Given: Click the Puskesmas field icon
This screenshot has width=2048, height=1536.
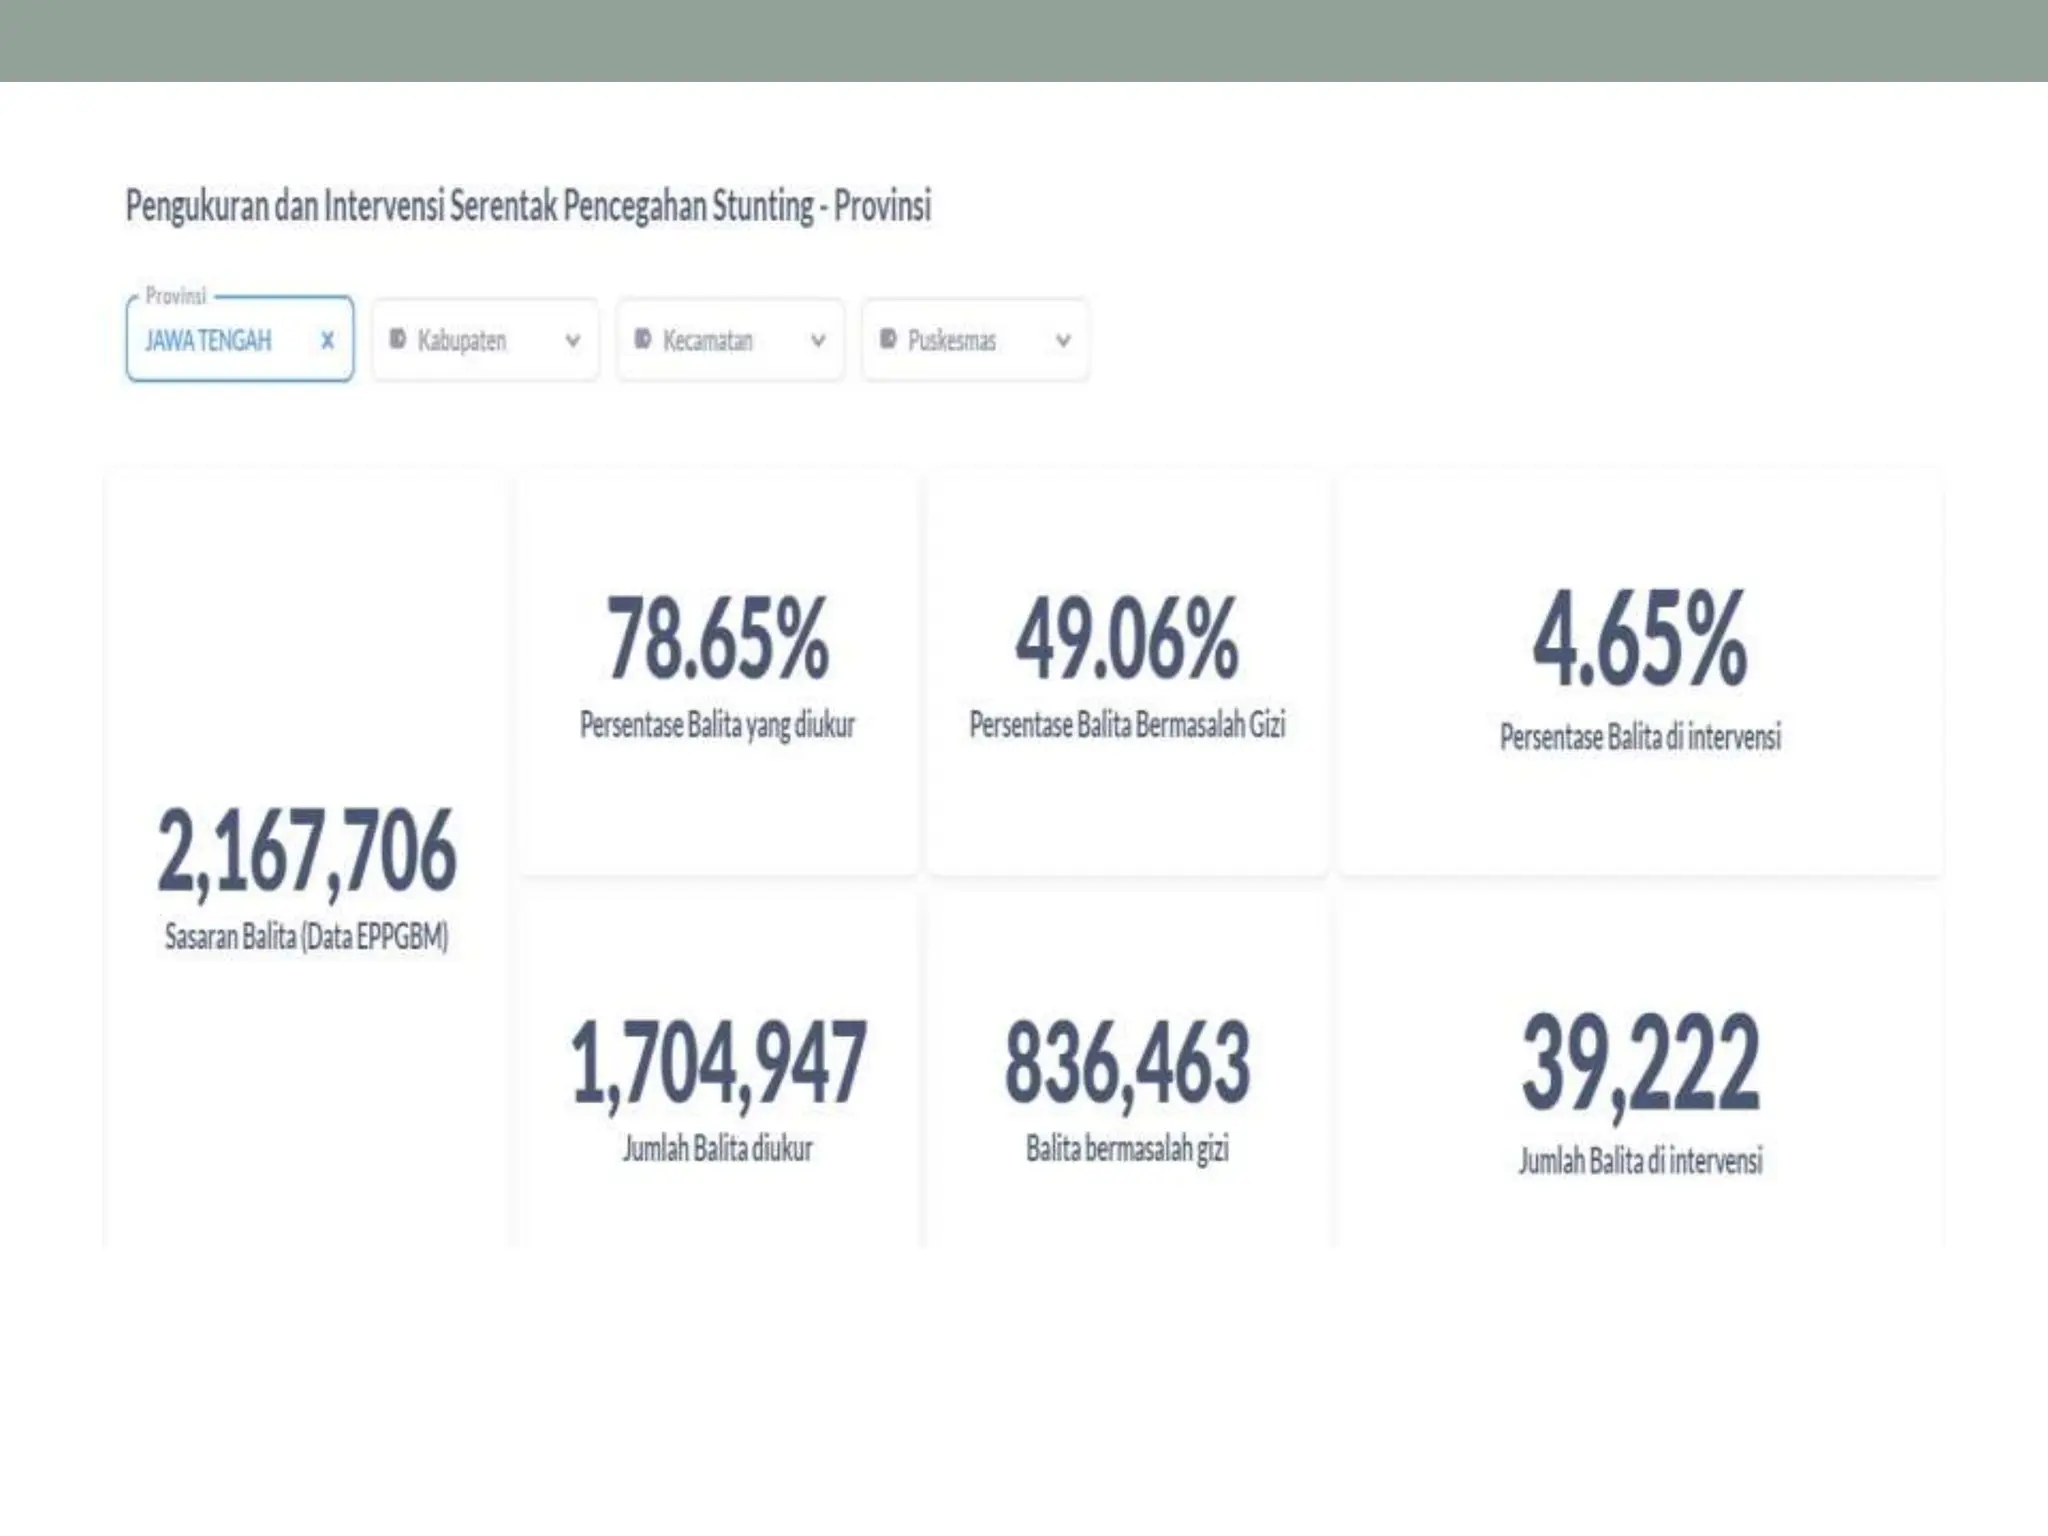Looking at the screenshot, I should click(x=888, y=340).
